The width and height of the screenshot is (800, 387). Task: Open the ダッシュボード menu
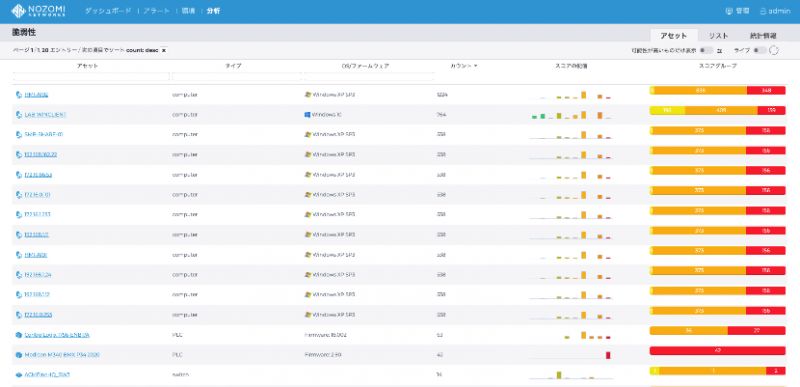point(108,11)
